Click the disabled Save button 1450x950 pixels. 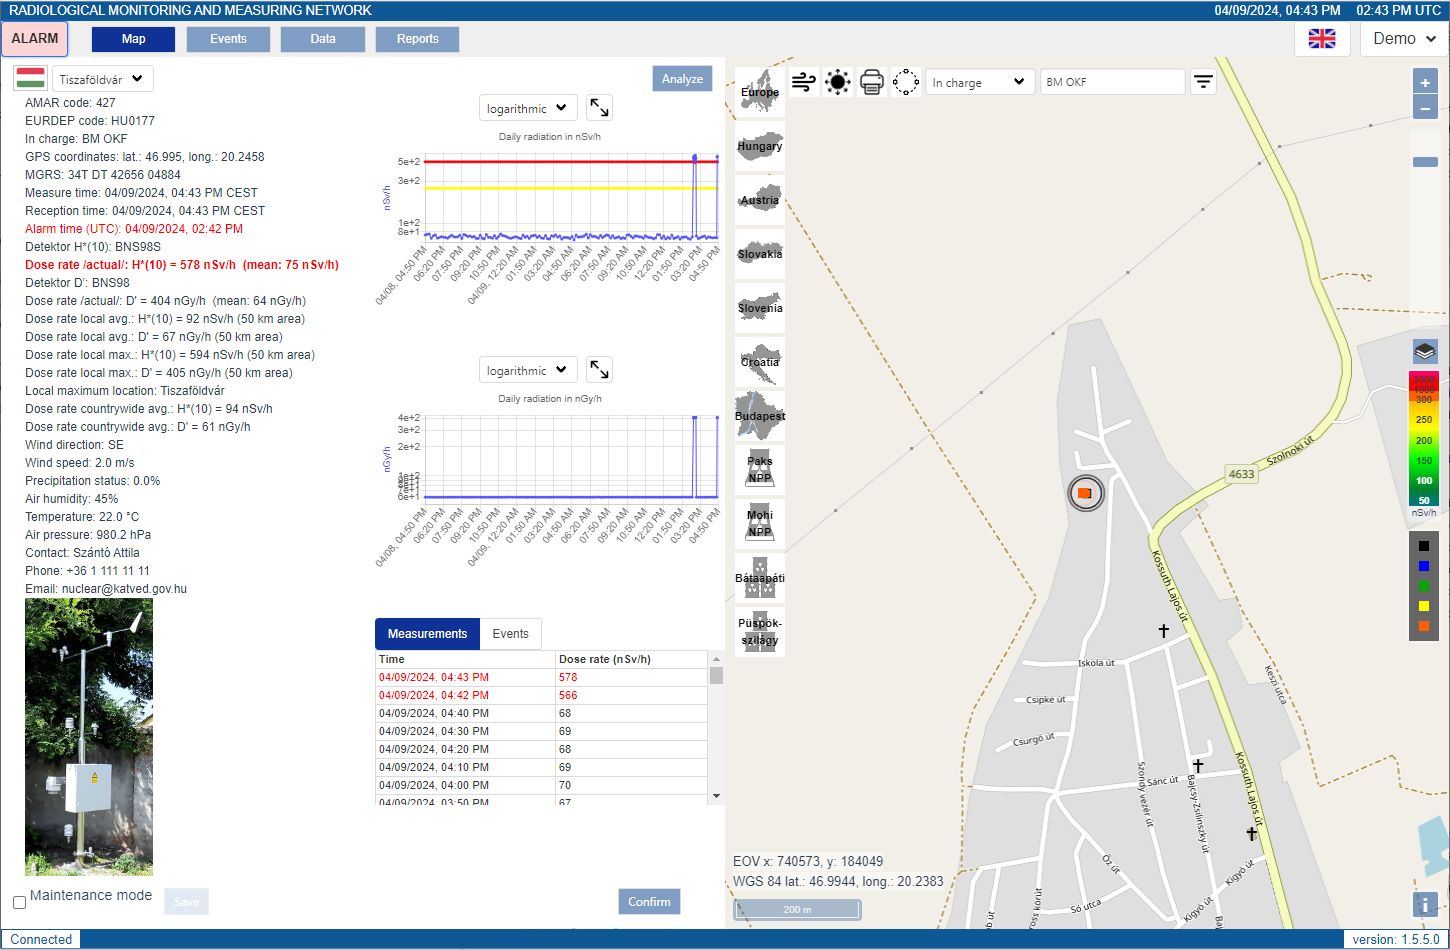187,902
